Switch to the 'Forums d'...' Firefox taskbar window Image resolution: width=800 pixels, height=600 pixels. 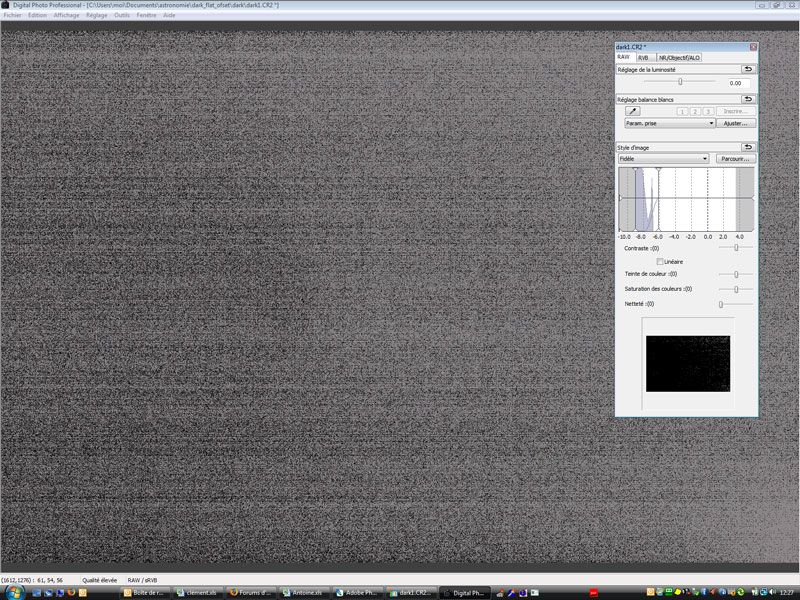(x=251, y=592)
